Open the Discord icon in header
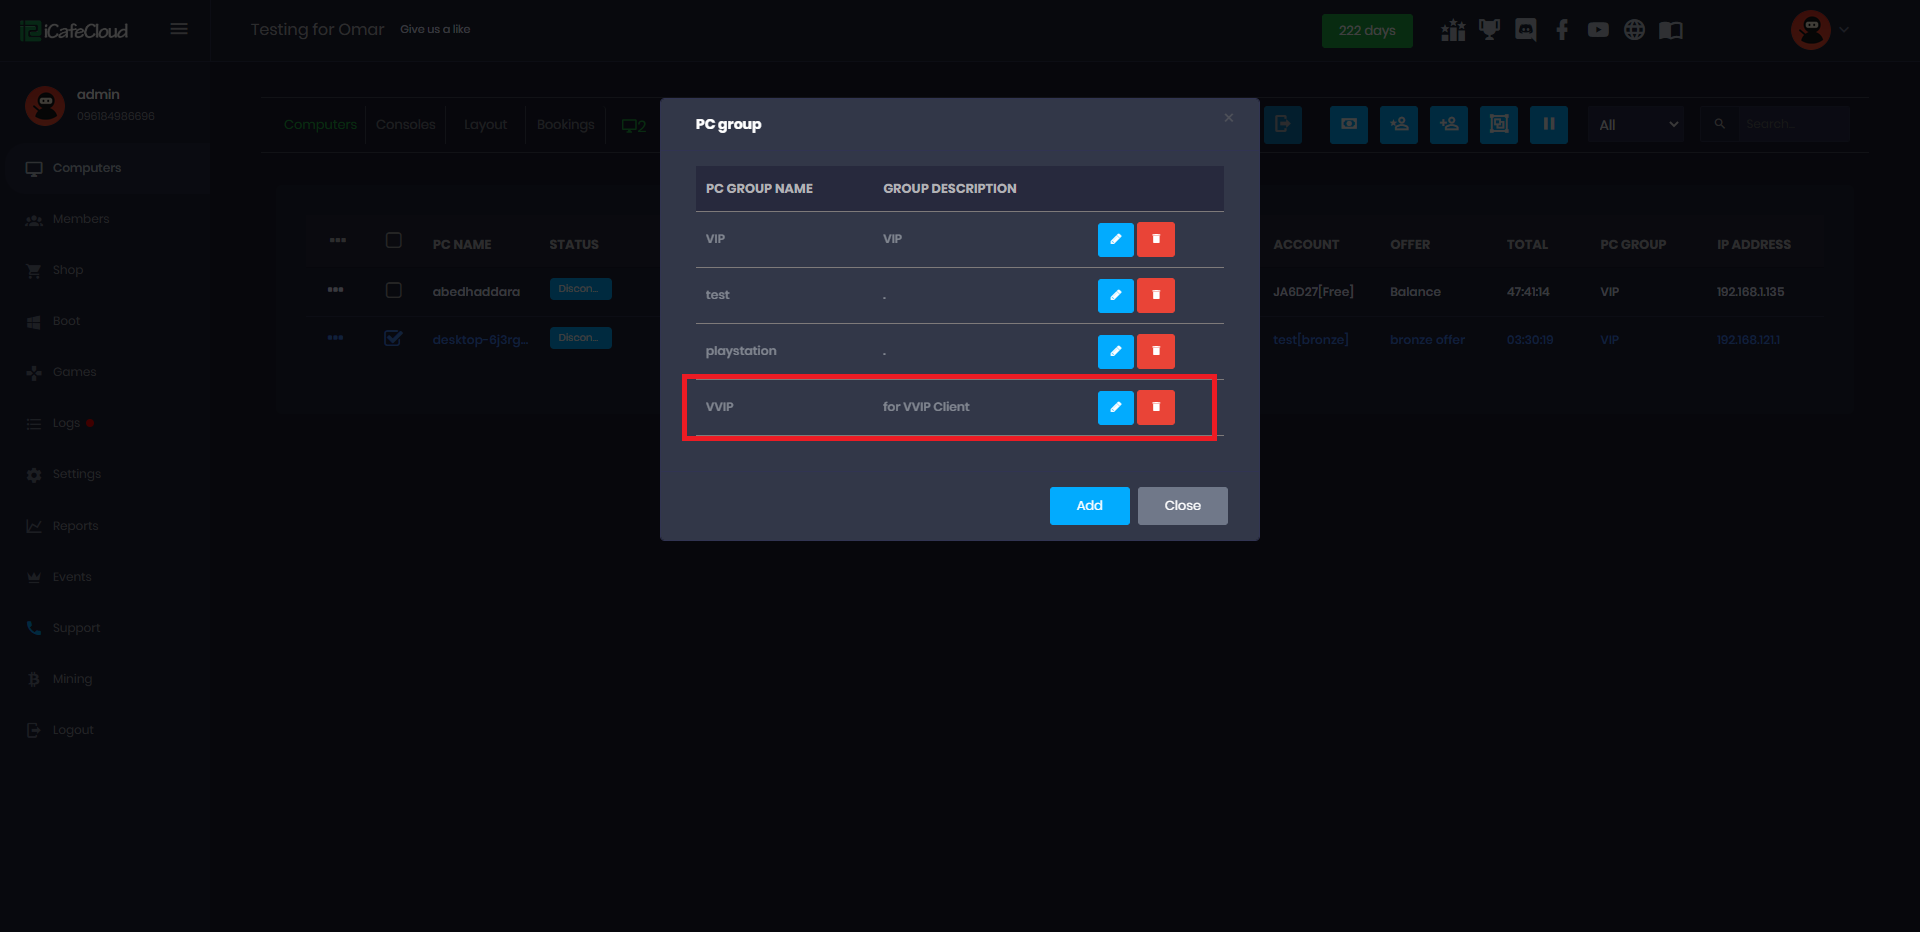 click(1525, 30)
